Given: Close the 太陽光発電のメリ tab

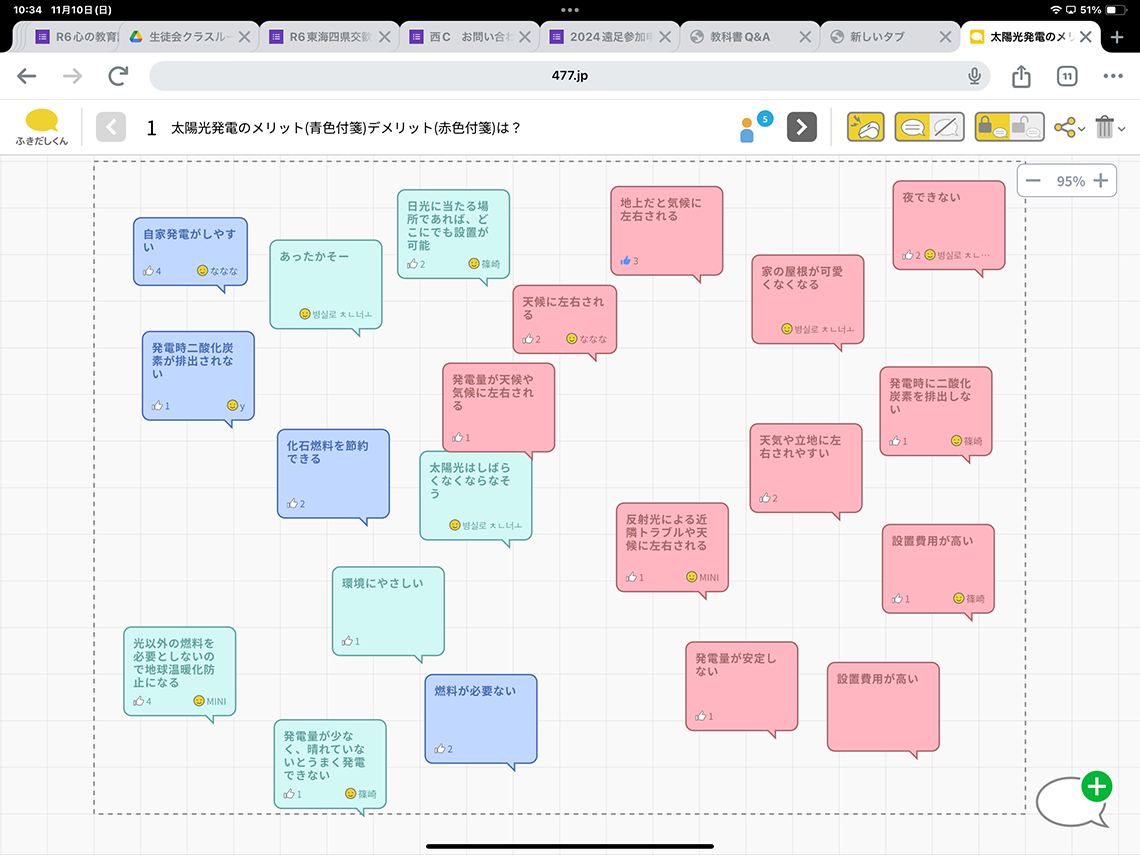Looking at the screenshot, I should (x=1085, y=37).
